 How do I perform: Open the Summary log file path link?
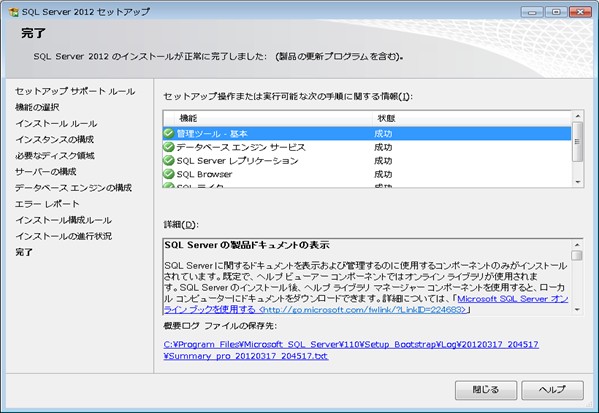(351, 350)
